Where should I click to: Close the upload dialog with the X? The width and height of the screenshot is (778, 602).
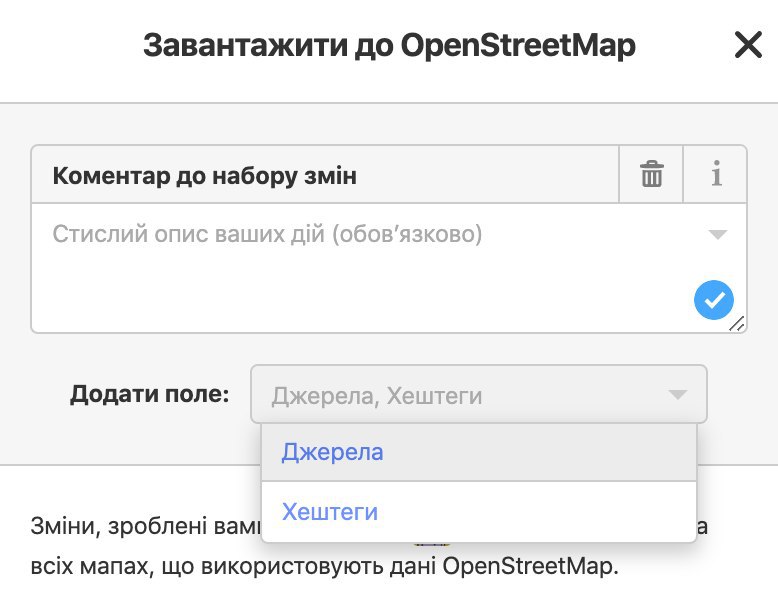click(x=748, y=45)
